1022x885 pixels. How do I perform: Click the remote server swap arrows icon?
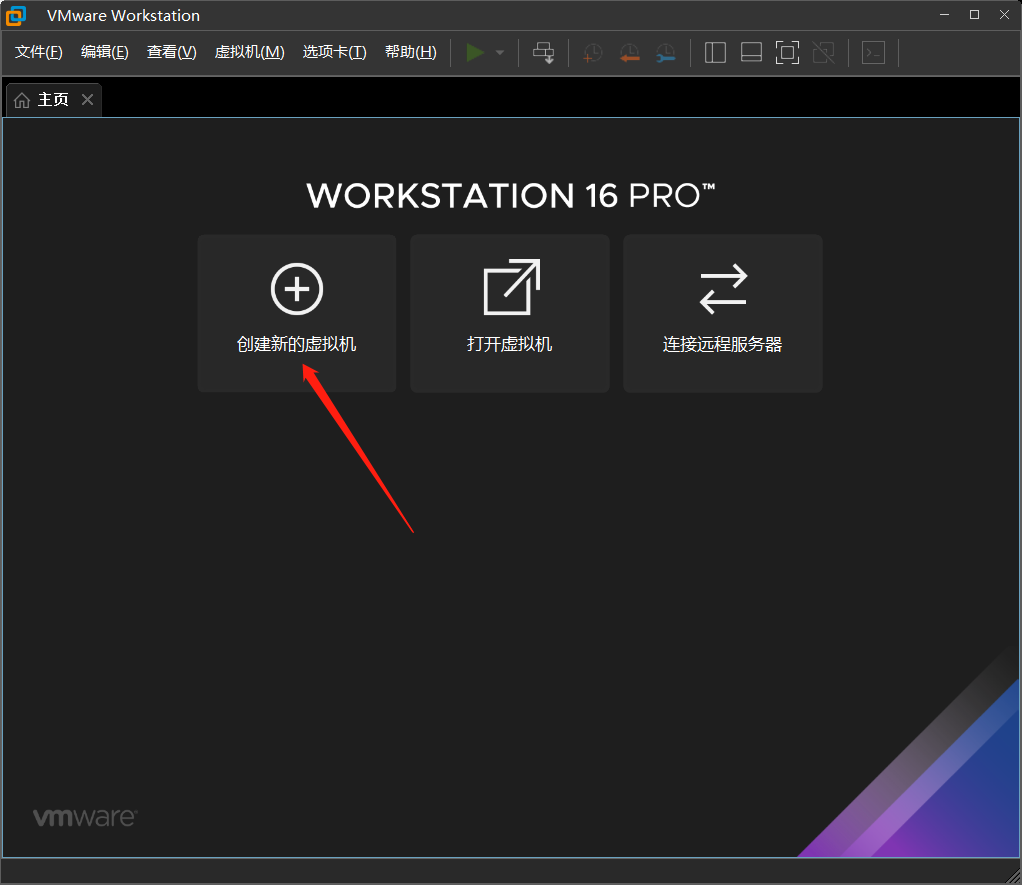[723, 289]
